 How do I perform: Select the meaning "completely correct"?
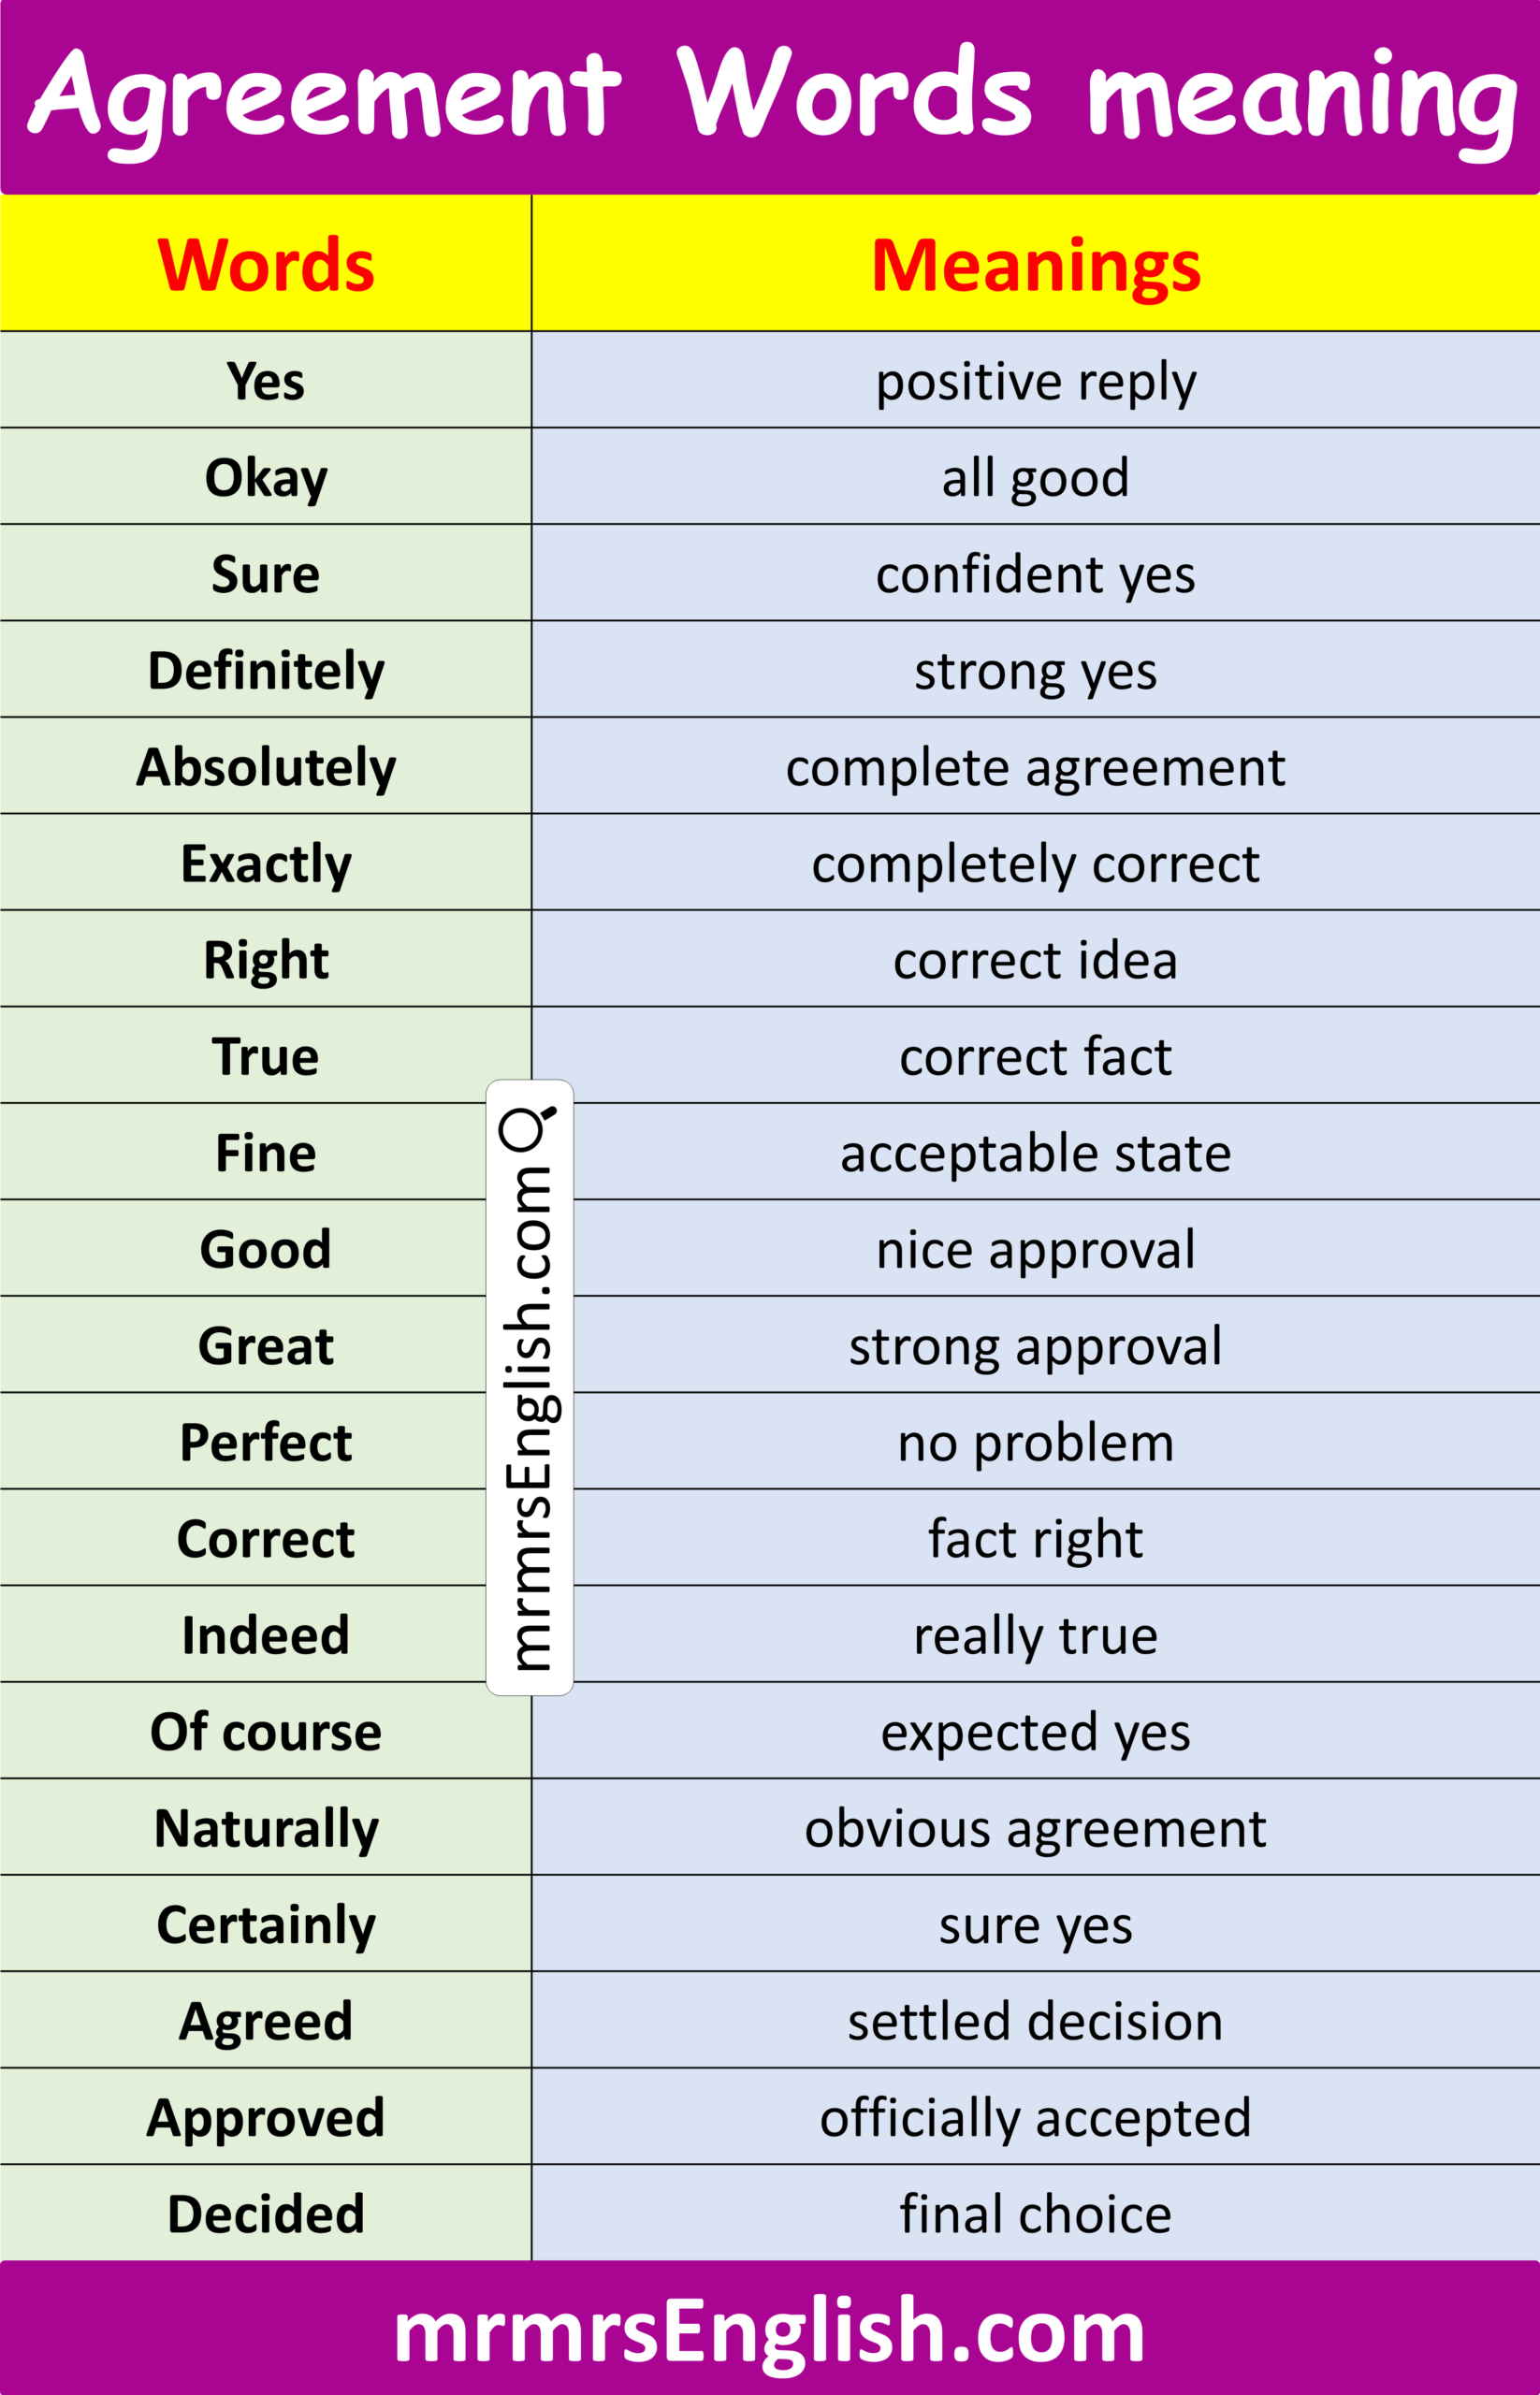point(1035,863)
